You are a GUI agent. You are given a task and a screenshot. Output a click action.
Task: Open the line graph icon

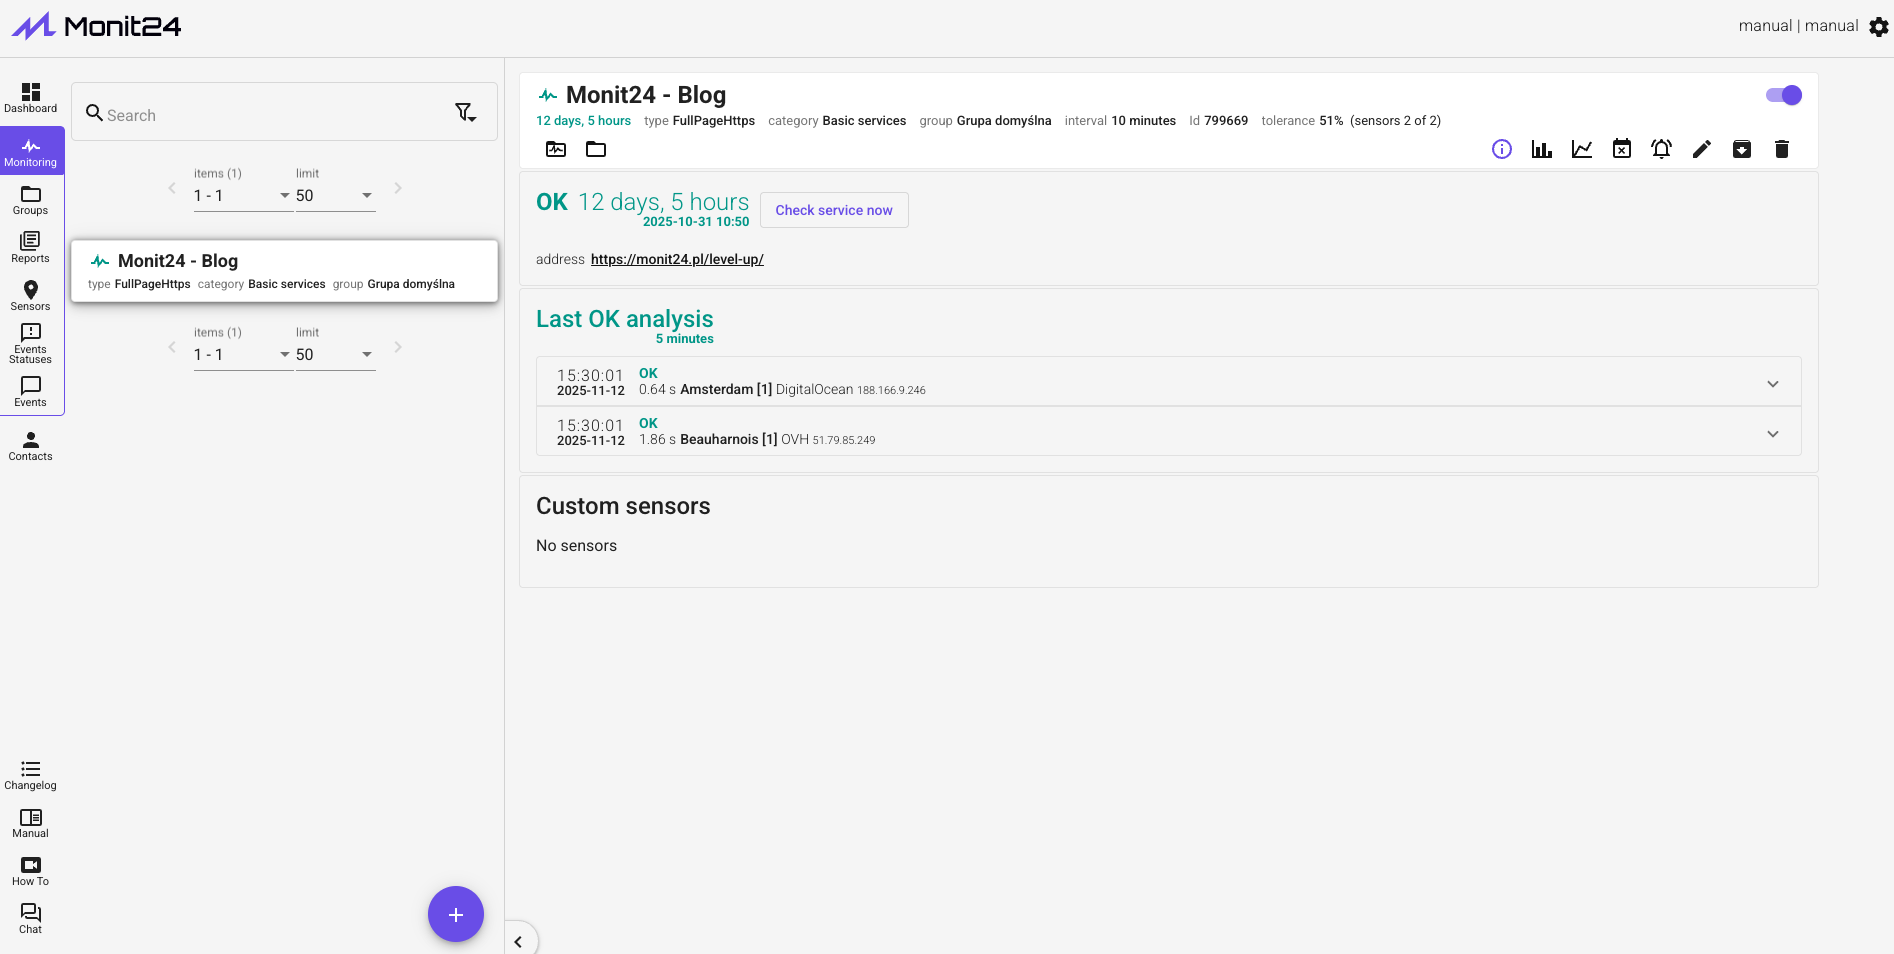(x=1581, y=149)
